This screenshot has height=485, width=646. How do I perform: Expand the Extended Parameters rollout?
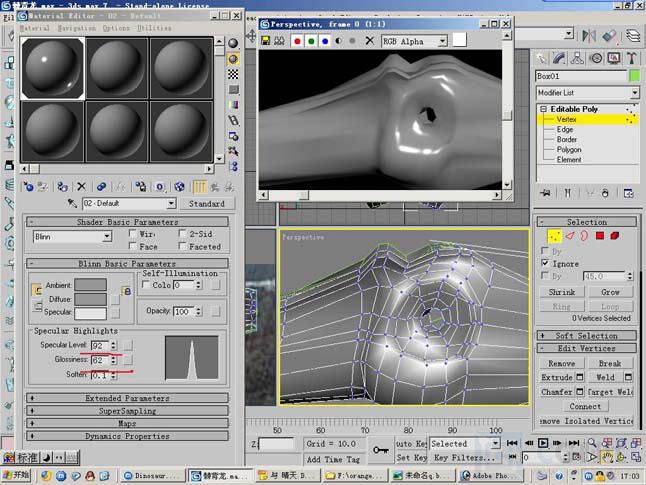coord(127,398)
